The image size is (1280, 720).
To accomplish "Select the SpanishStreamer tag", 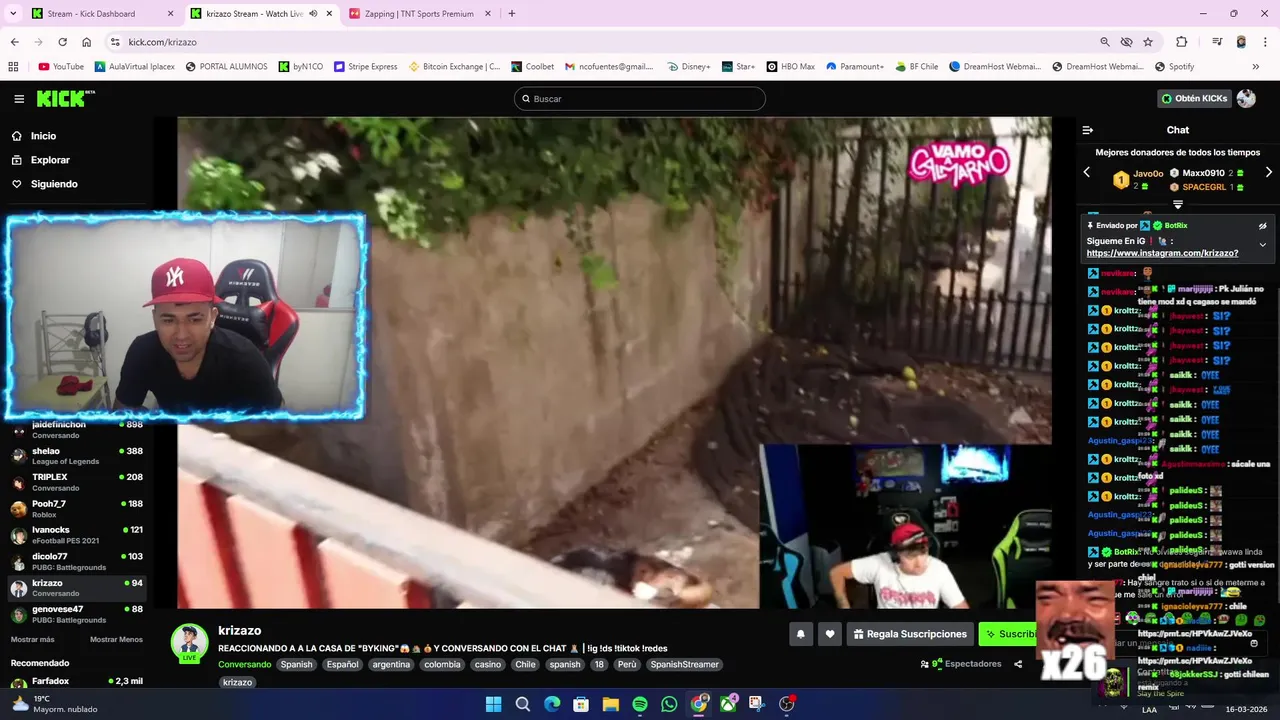I will [x=684, y=664].
